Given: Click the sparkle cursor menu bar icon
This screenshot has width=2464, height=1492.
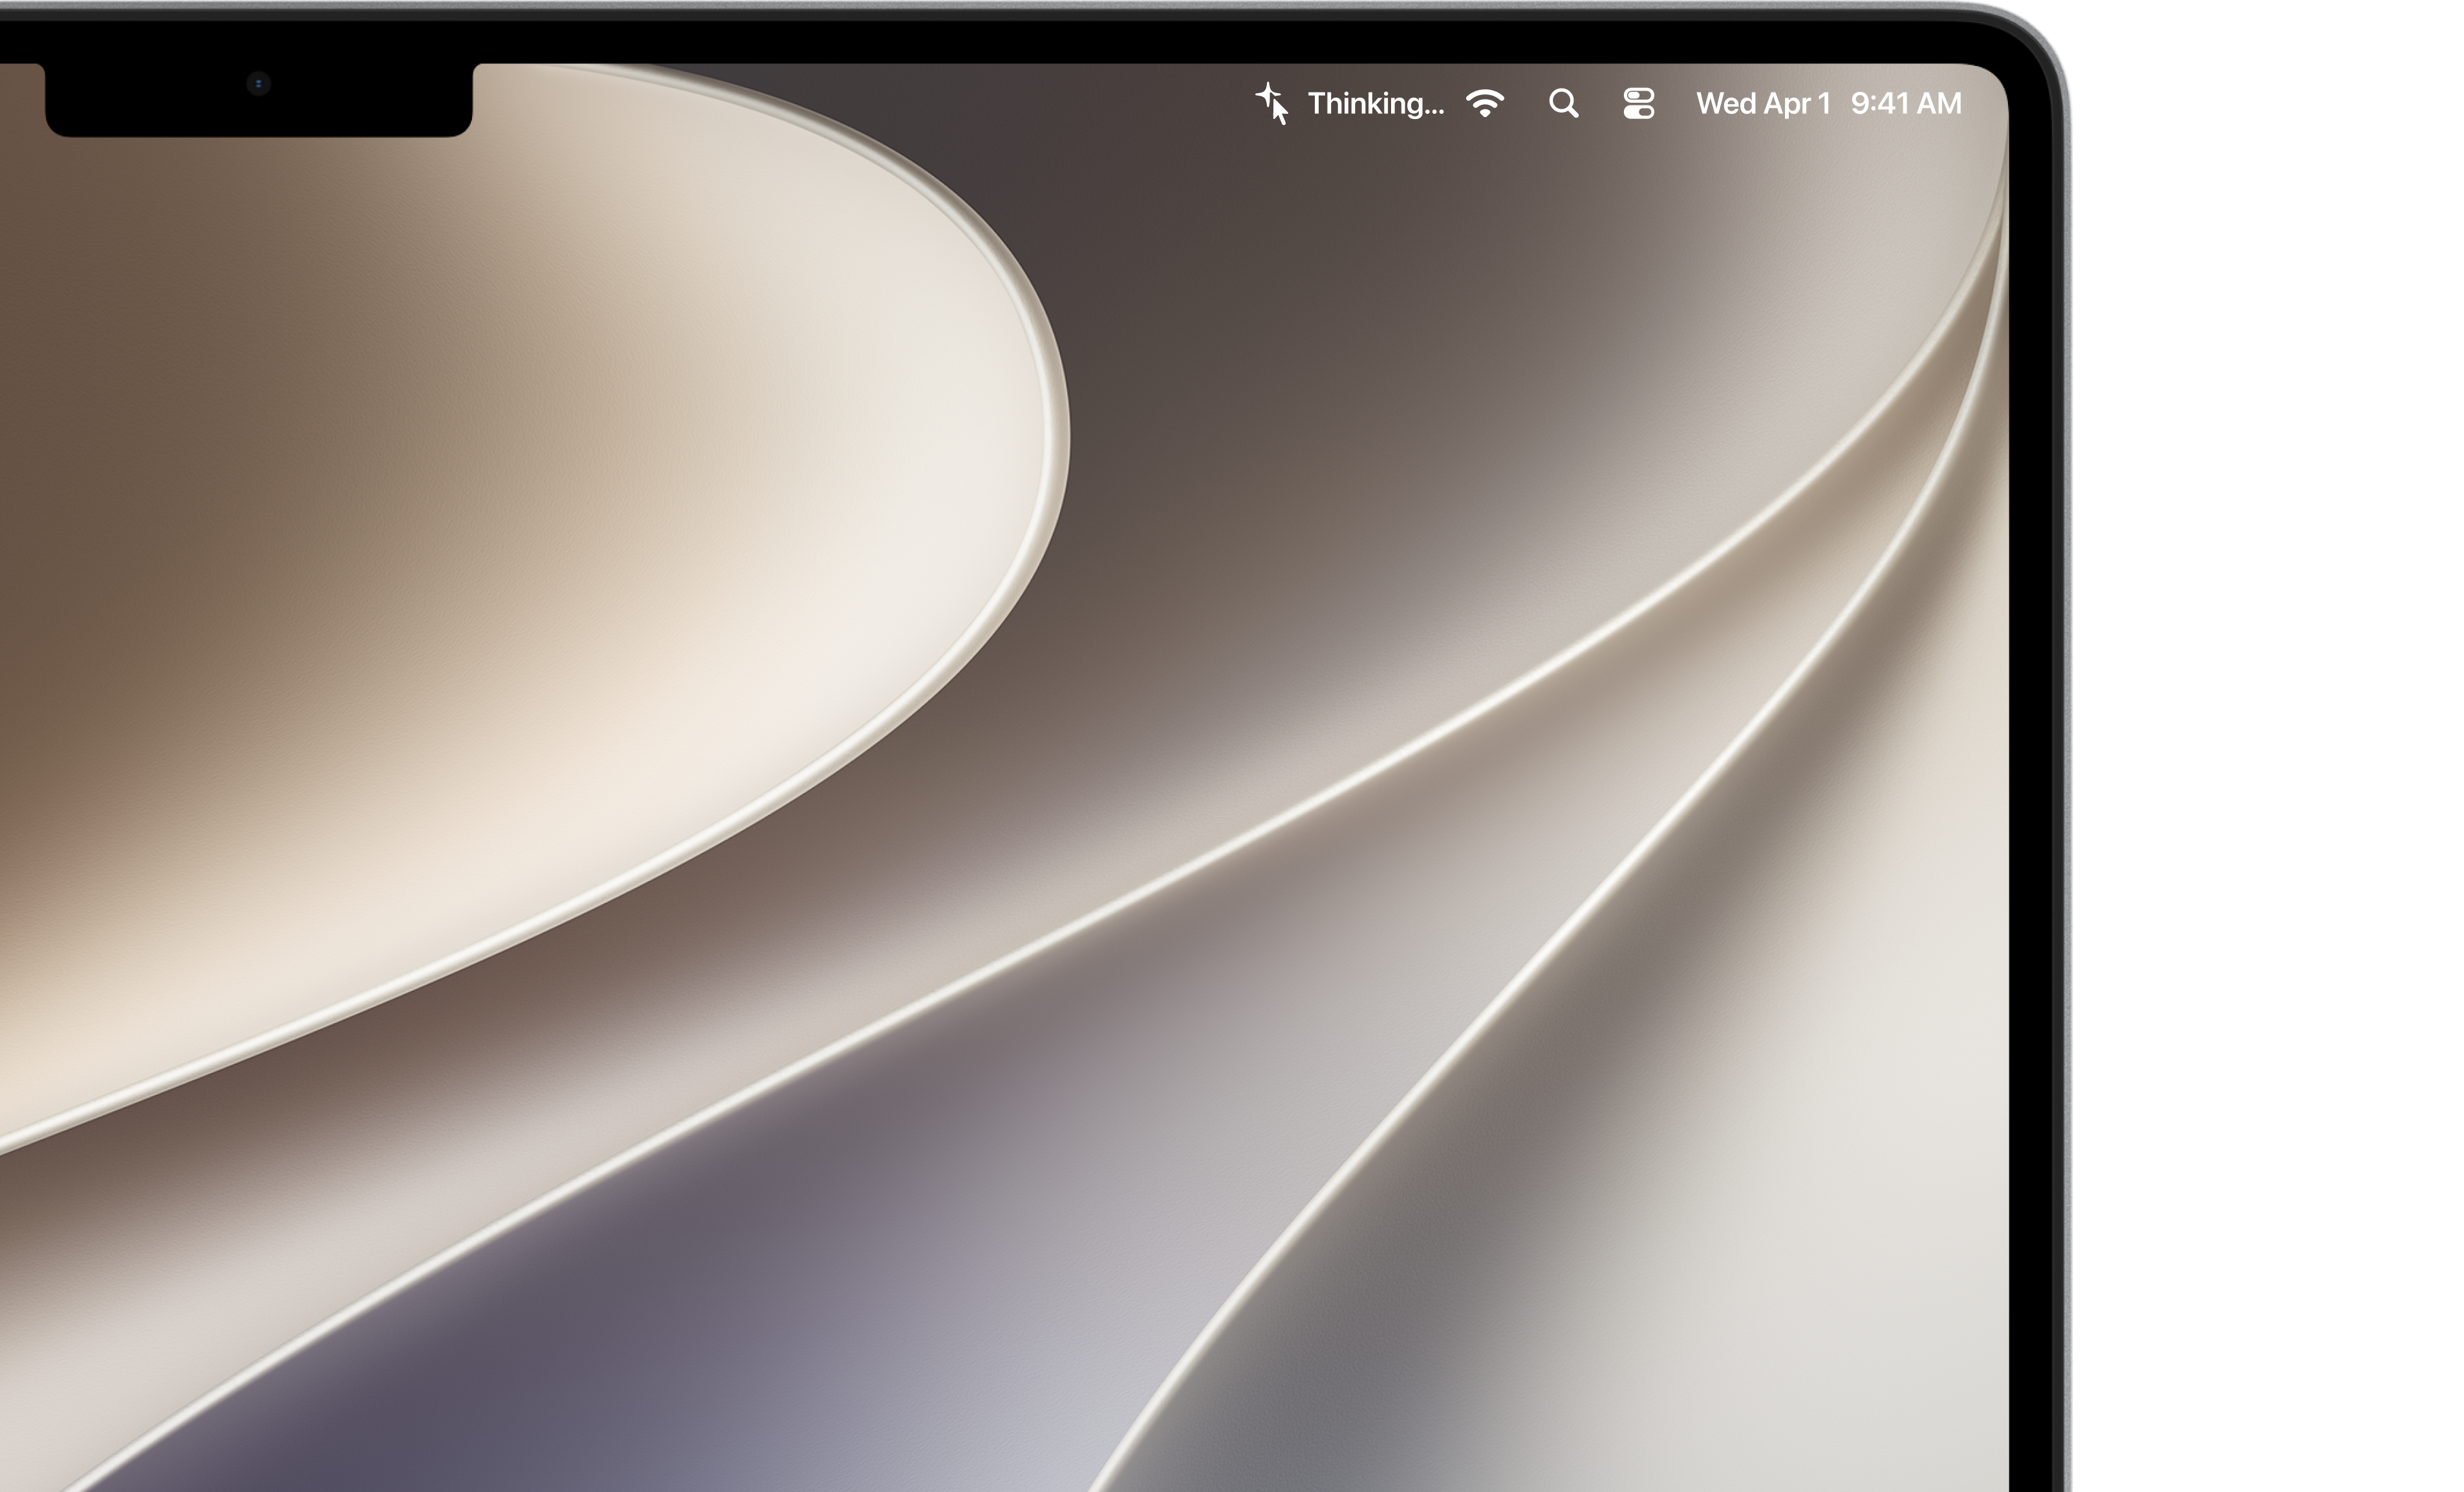Looking at the screenshot, I should 1272,104.
